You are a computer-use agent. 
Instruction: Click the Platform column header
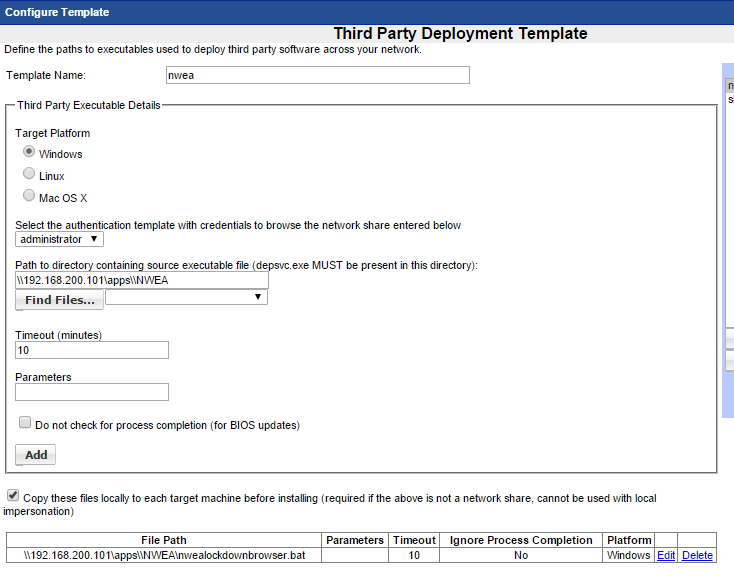629,540
